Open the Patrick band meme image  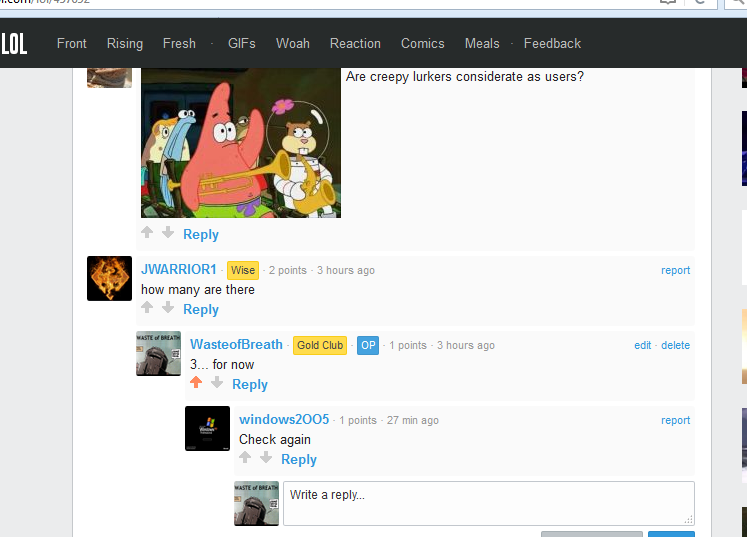tap(241, 142)
